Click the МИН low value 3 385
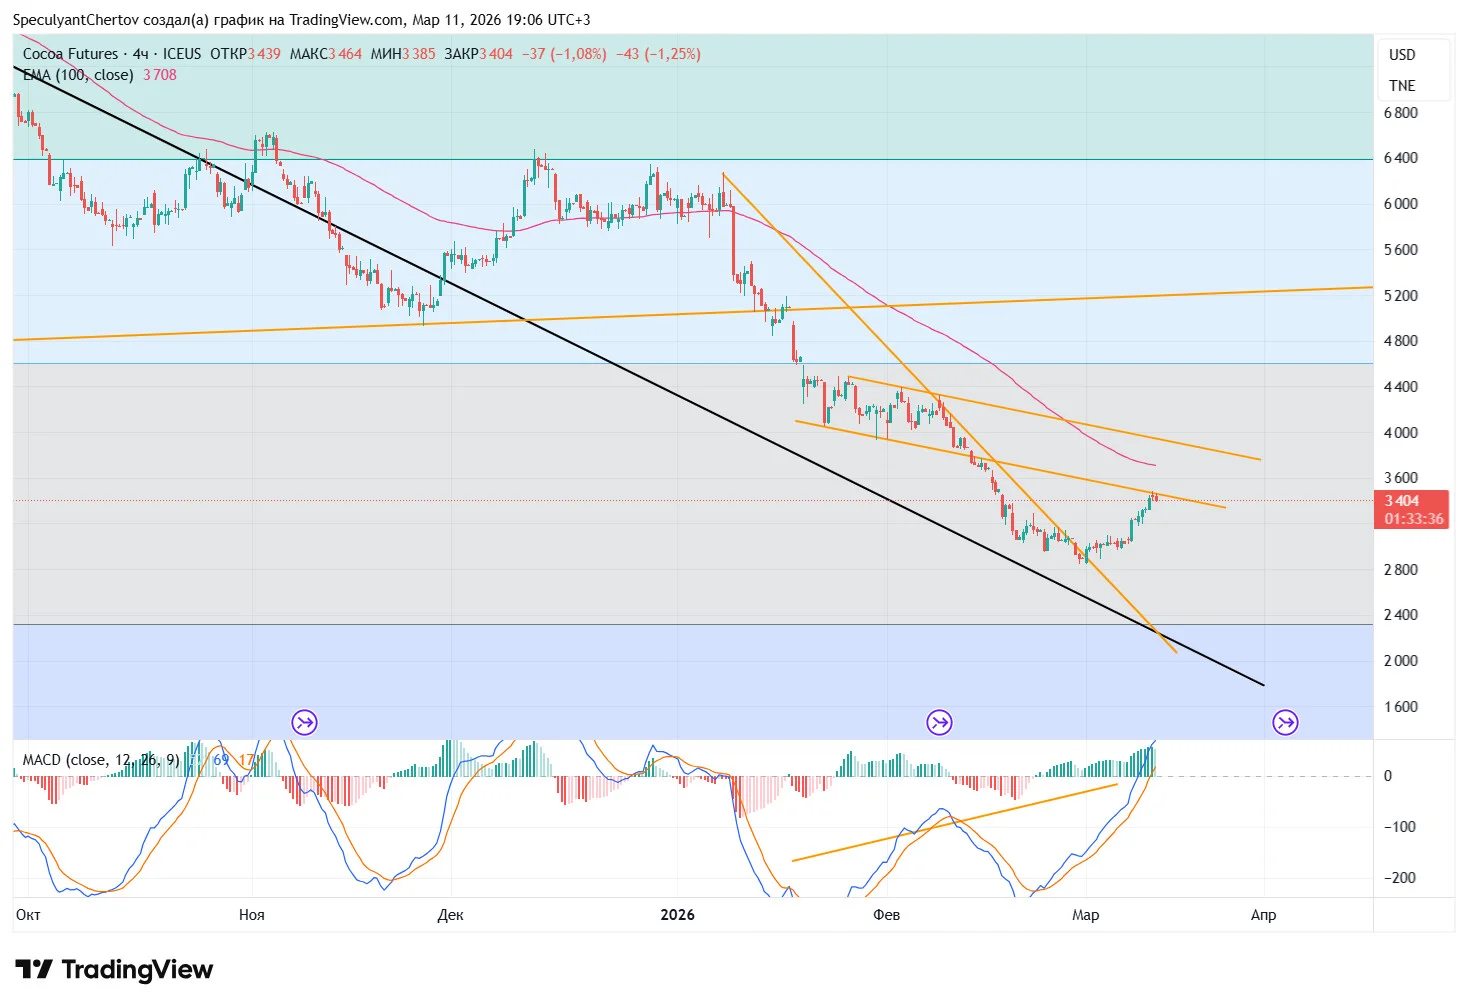1468x1007 pixels. tap(419, 54)
